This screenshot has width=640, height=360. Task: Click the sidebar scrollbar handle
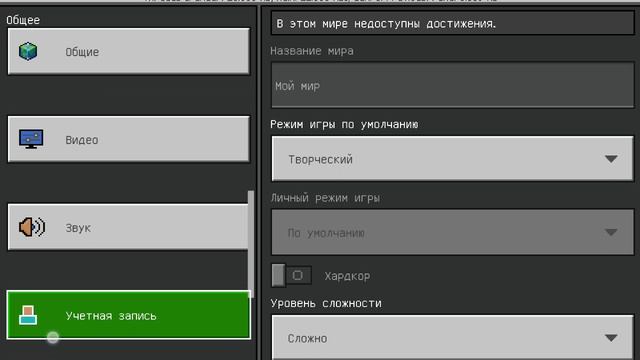coord(251,244)
